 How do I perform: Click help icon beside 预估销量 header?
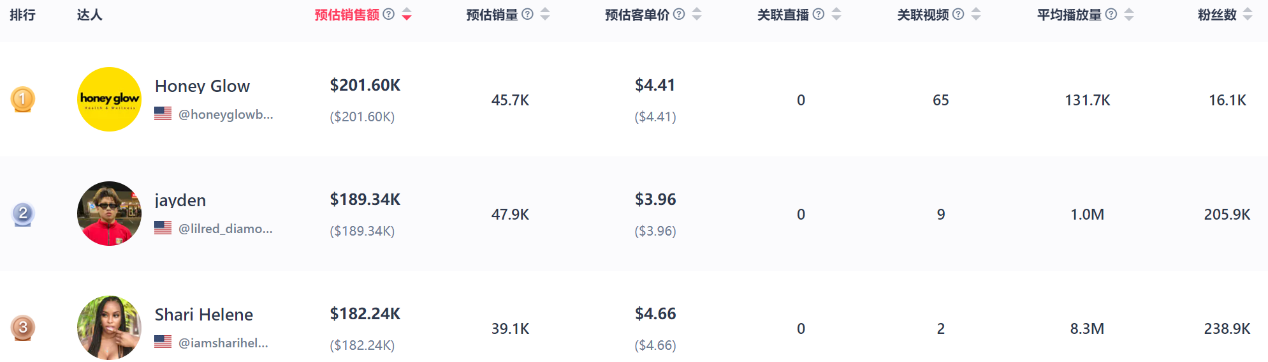pyautogui.click(x=527, y=15)
